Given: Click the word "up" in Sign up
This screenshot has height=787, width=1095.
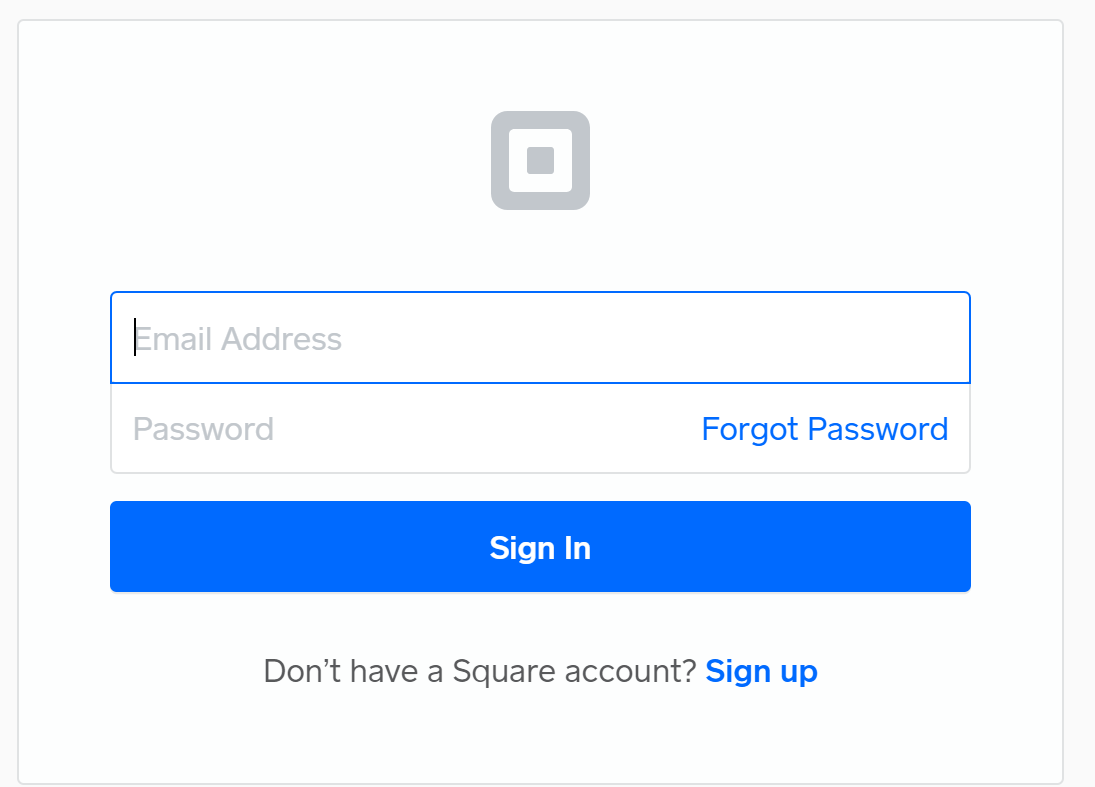Looking at the screenshot, I should pyautogui.click(x=799, y=673).
